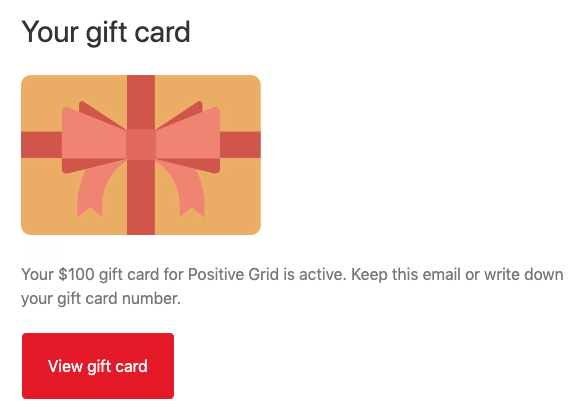This screenshot has height=419, width=580.
Task: Open the gift card illustration thumbnail
Action: 141,155
